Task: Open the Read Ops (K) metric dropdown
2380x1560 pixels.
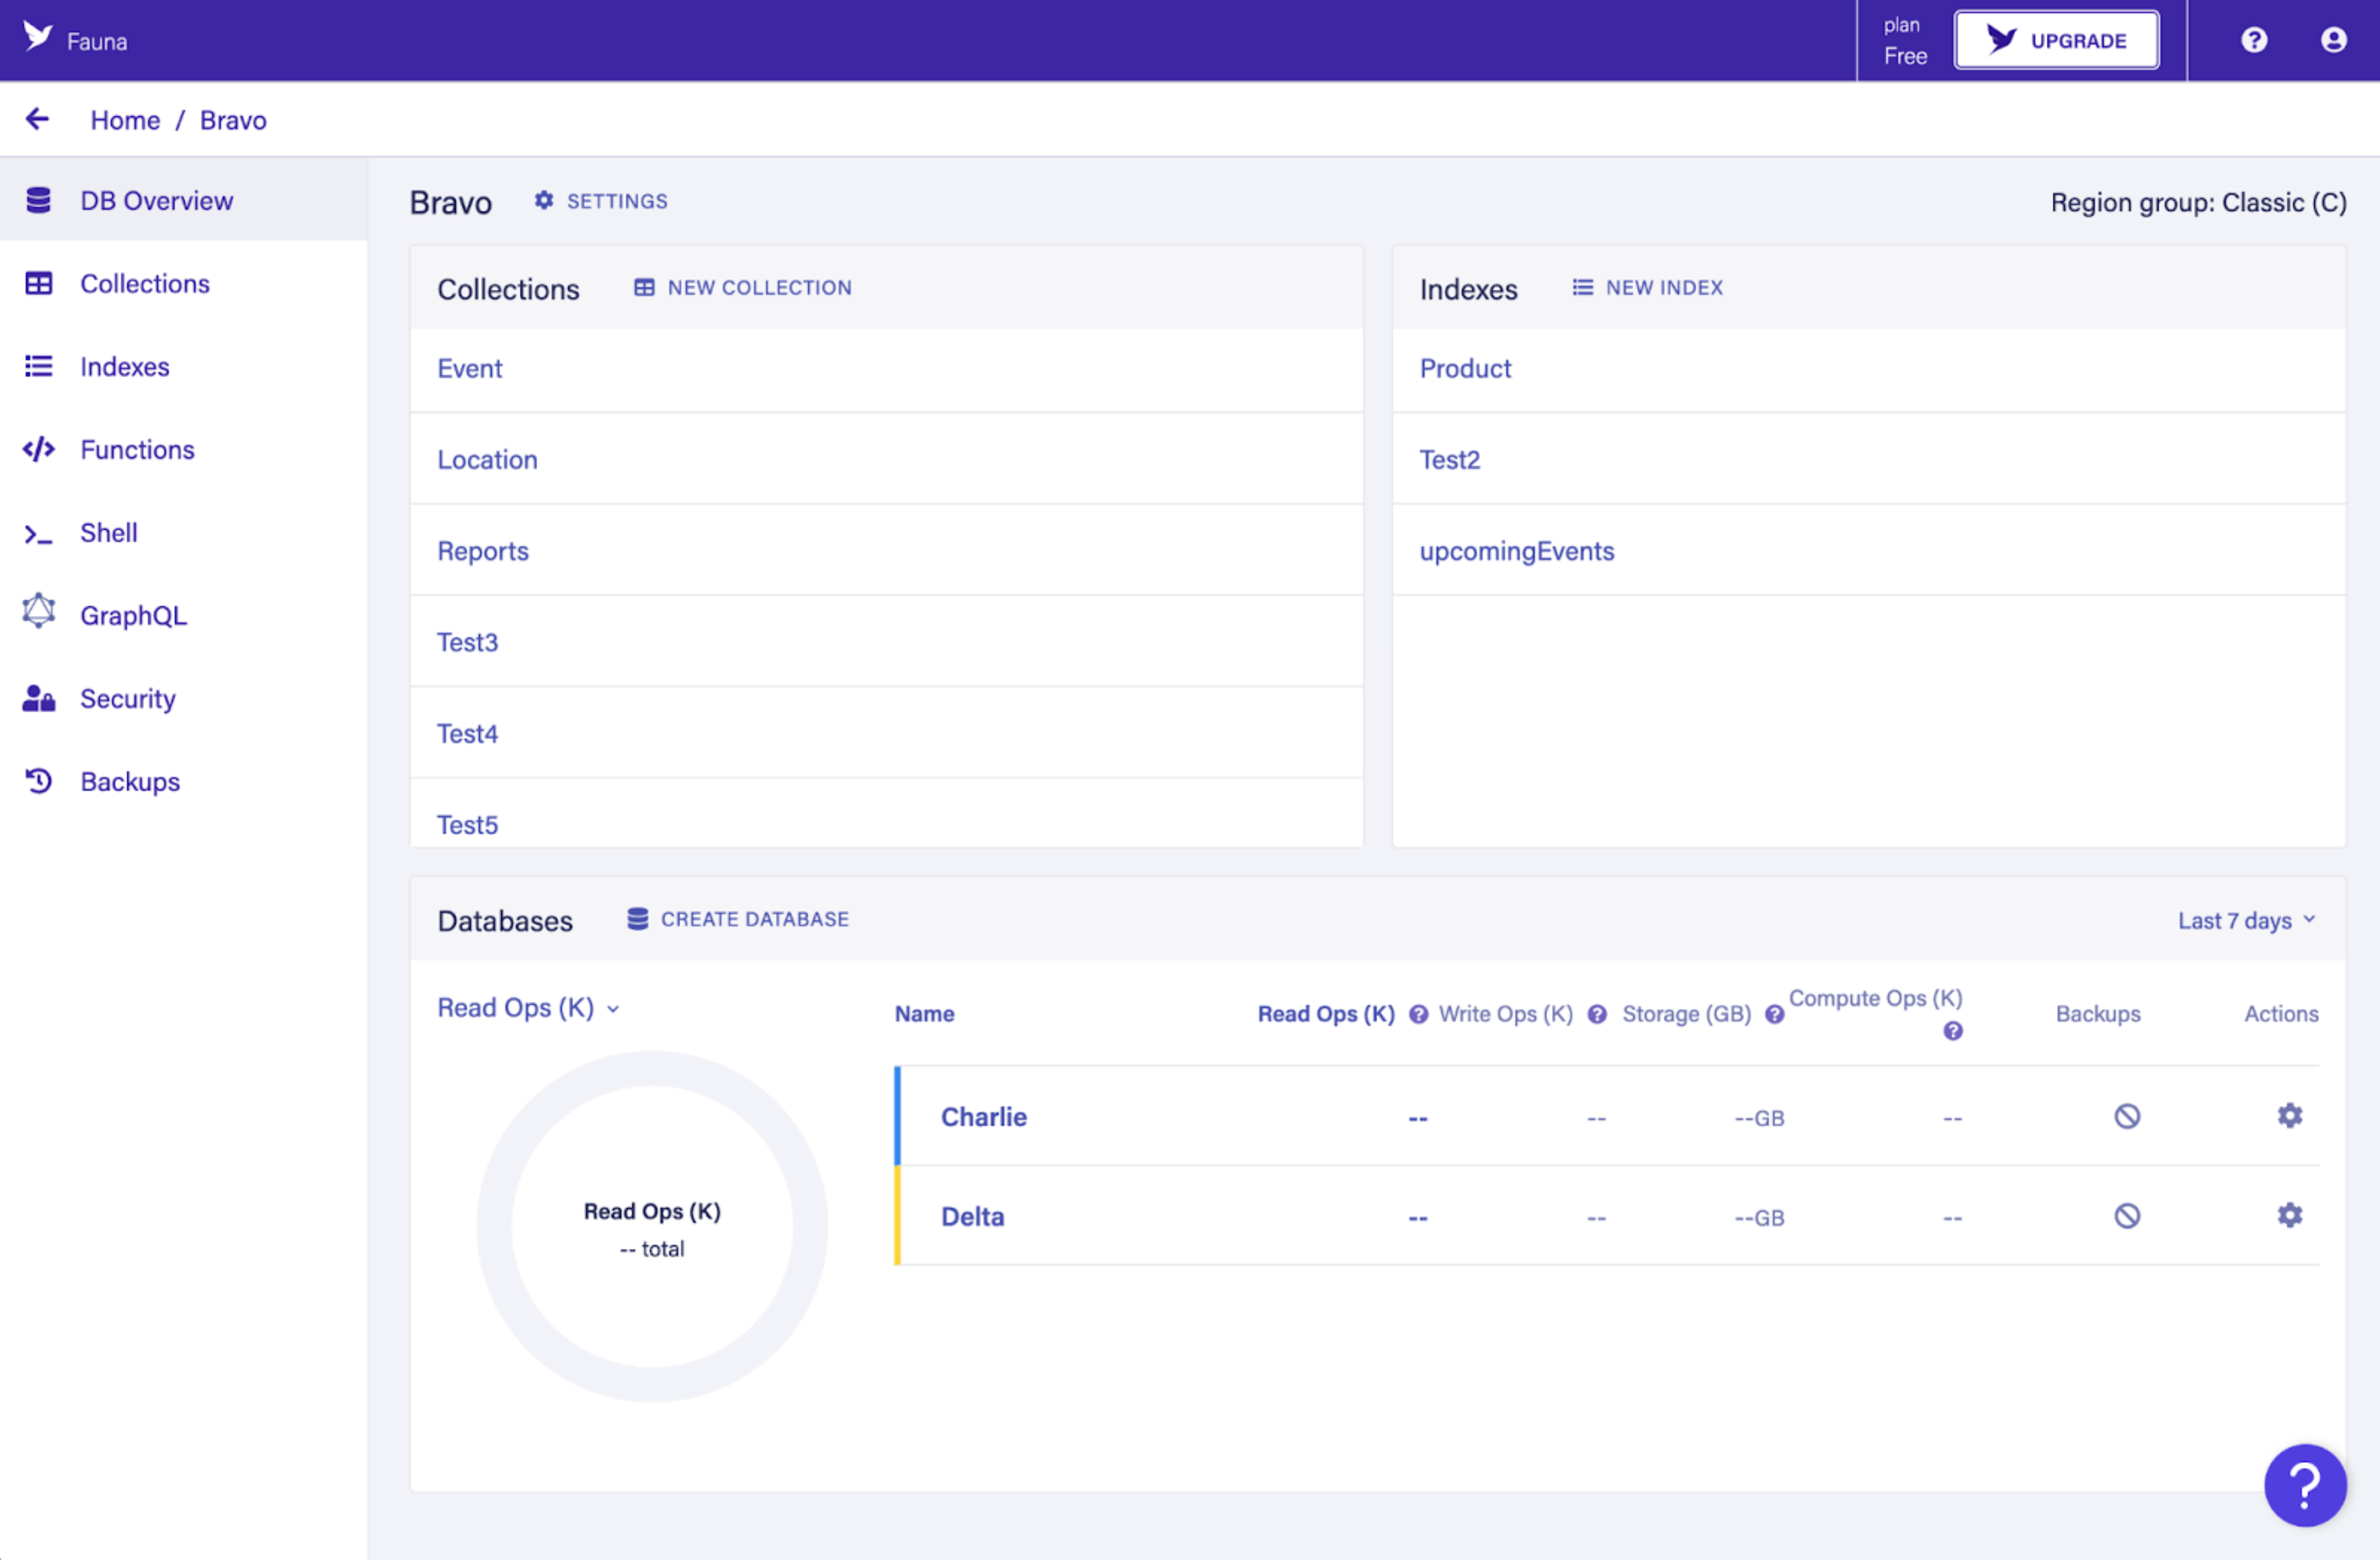Action: 528,1008
